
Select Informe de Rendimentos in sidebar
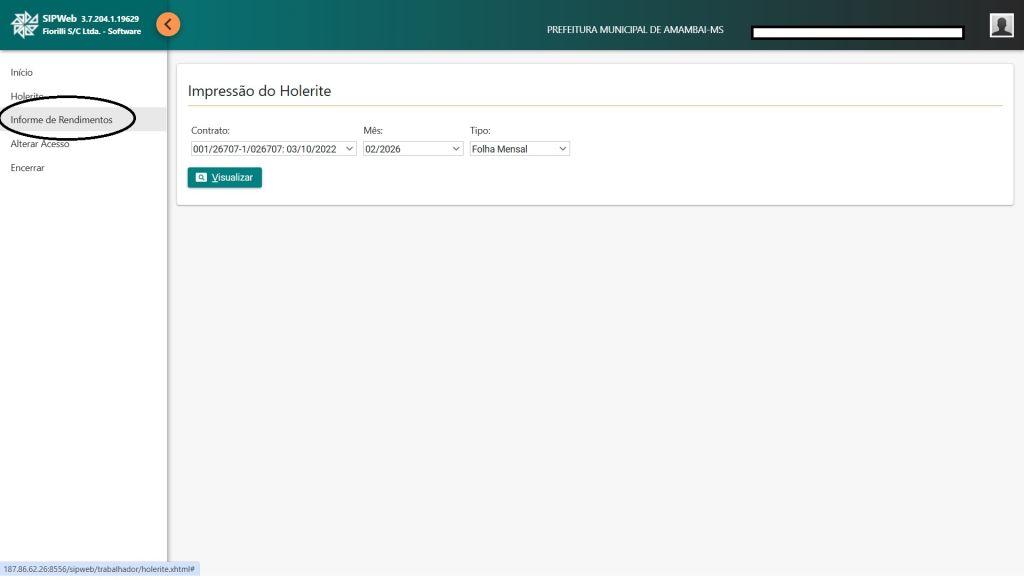(62, 120)
